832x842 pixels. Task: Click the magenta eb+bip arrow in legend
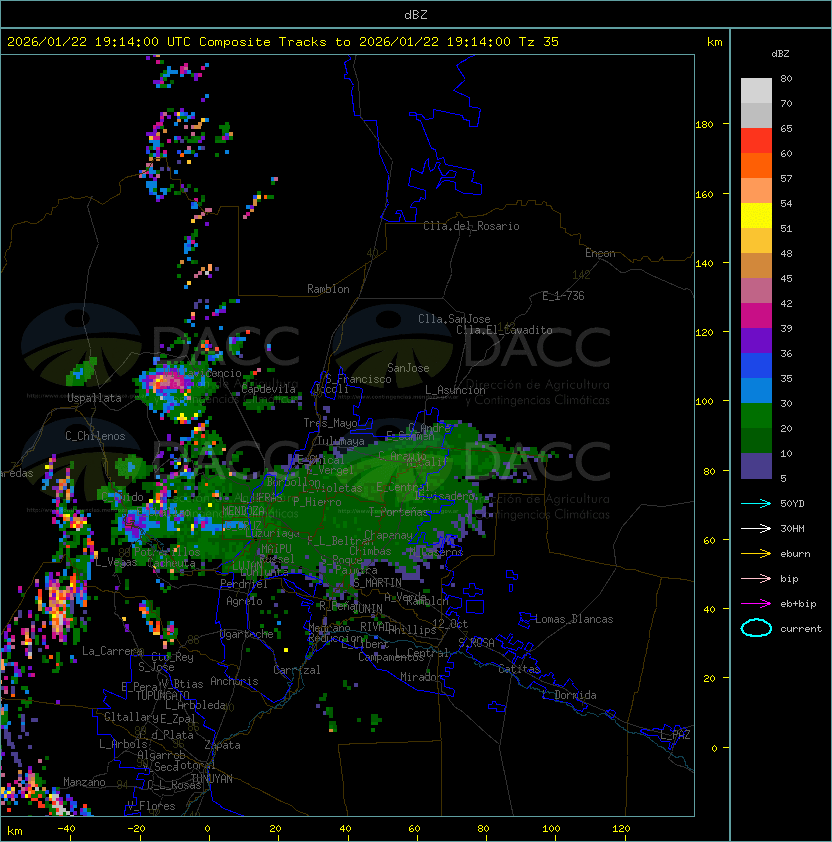(756, 604)
